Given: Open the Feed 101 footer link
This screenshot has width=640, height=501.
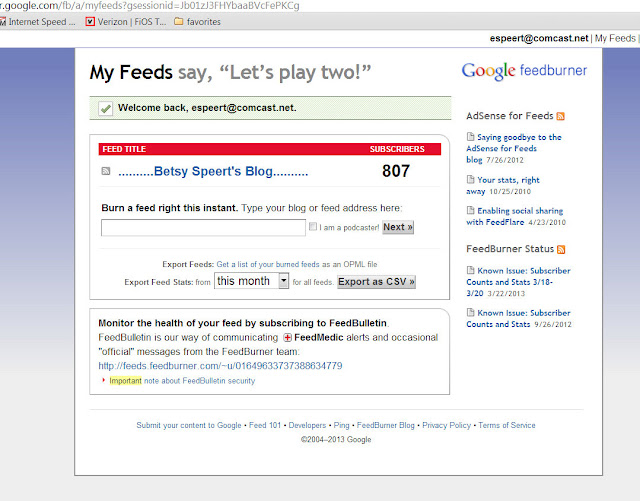Looking at the screenshot, I should click(x=265, y=425).
